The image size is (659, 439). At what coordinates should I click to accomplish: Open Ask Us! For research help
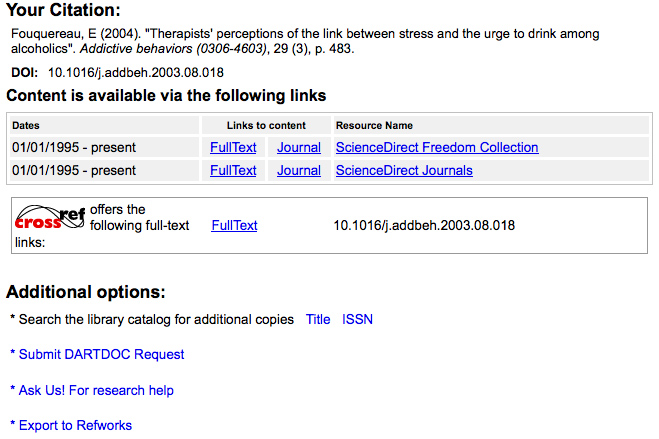pyautogui.click(x=96, y=390)
